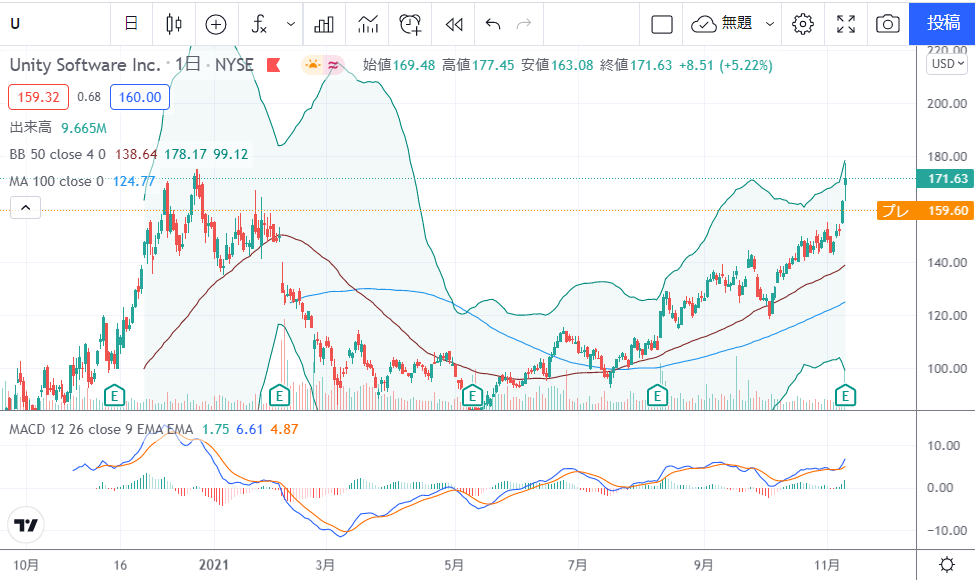The image size is (975, 580).
Task: Expand the layout management dropdown arrow
Action: pyautogui.click(x=770, y=24)
